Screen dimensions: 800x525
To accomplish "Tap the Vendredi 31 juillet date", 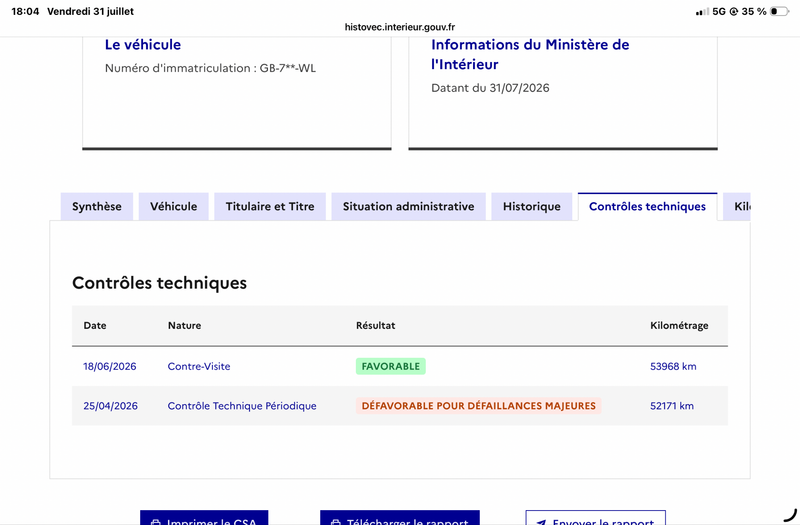I will click(90, 11).
